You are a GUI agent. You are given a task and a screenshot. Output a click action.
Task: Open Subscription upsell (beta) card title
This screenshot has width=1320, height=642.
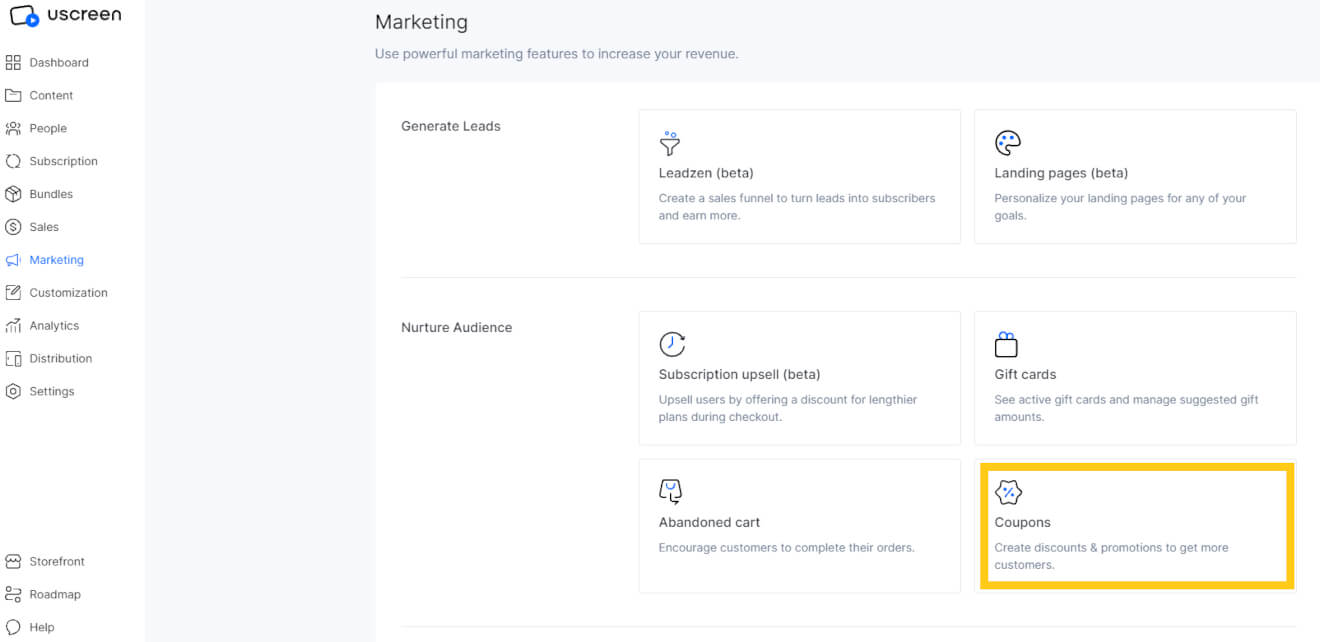739,375
